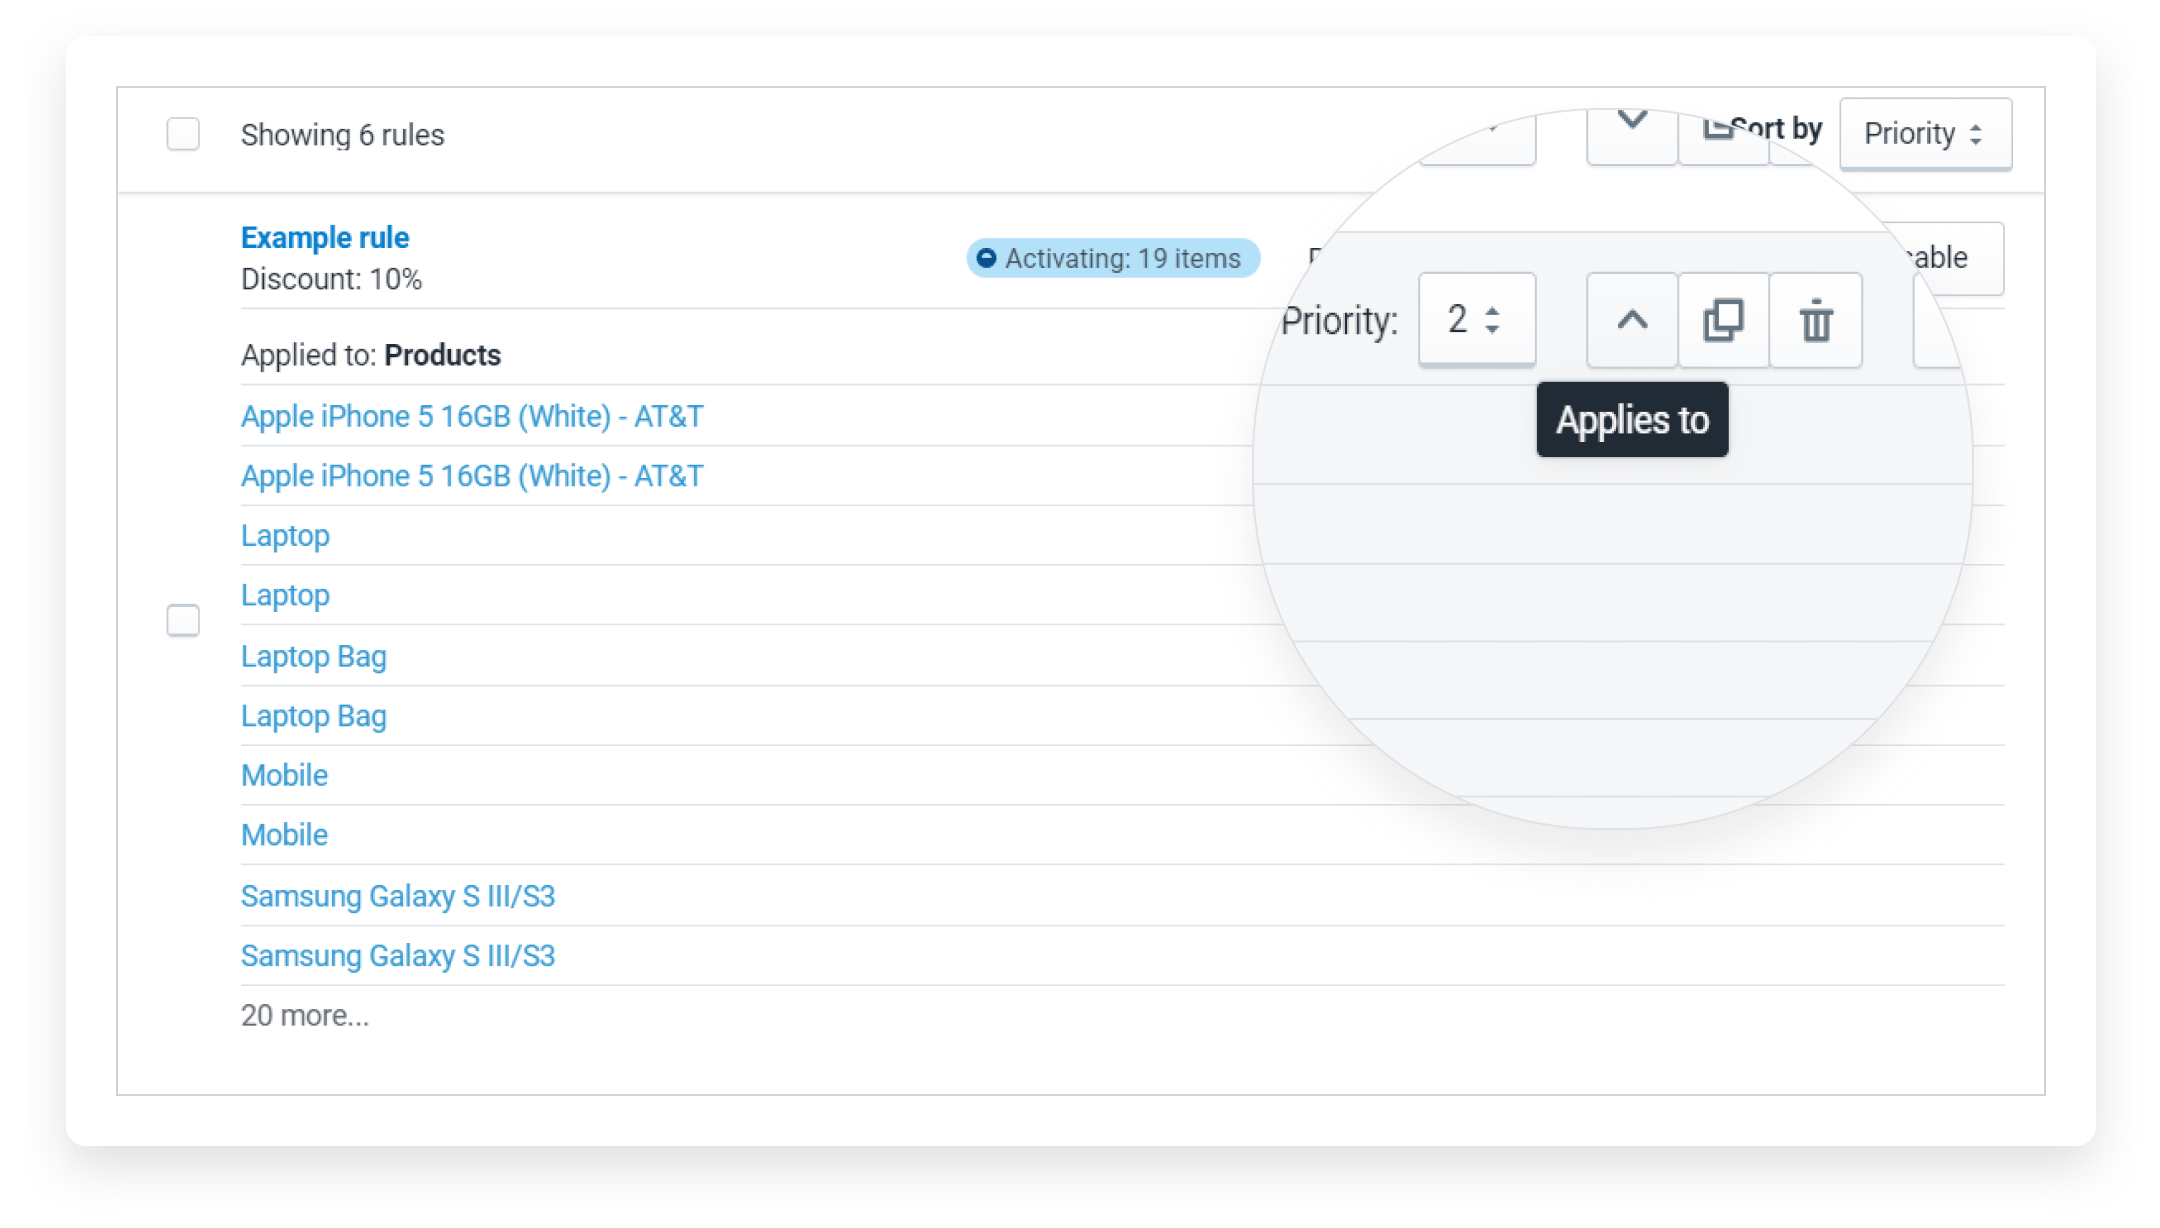Click 20 more items expander link
The image size is (2160, 1228).
pos(303,1014)
